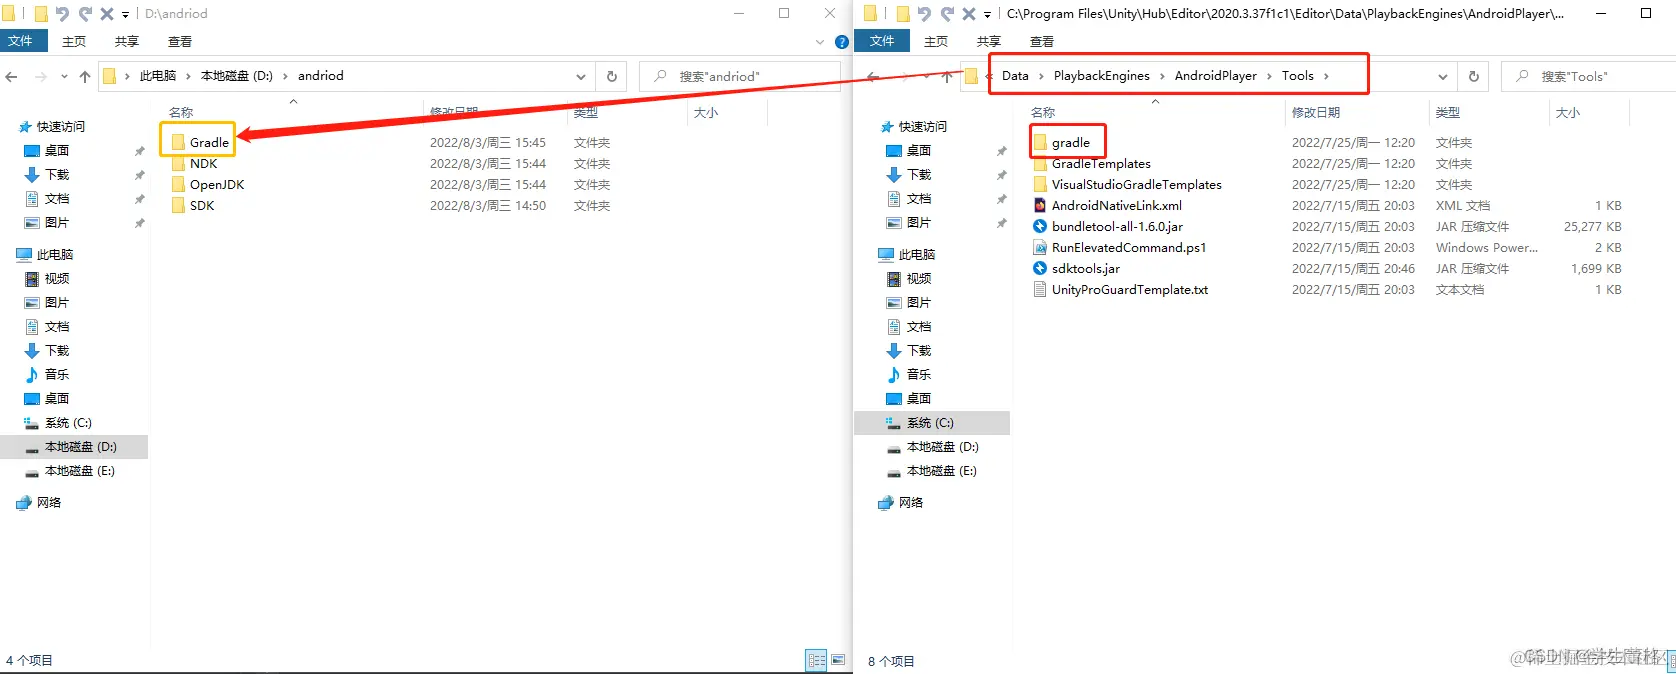
Task: Expand address history dropdown in right window
Action: pos(1442,76)
